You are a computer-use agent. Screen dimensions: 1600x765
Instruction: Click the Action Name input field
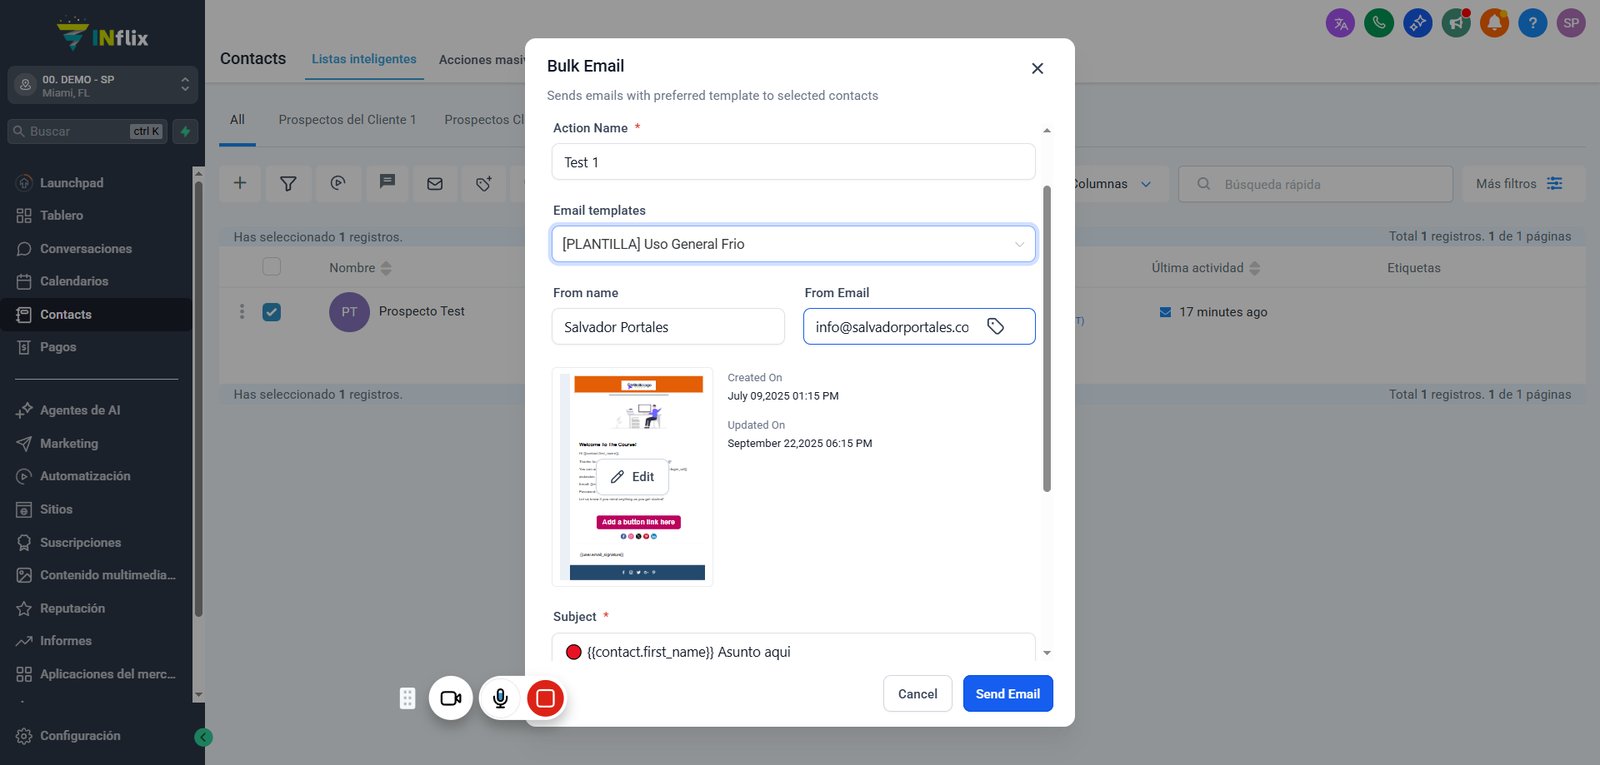coord(794,162)
